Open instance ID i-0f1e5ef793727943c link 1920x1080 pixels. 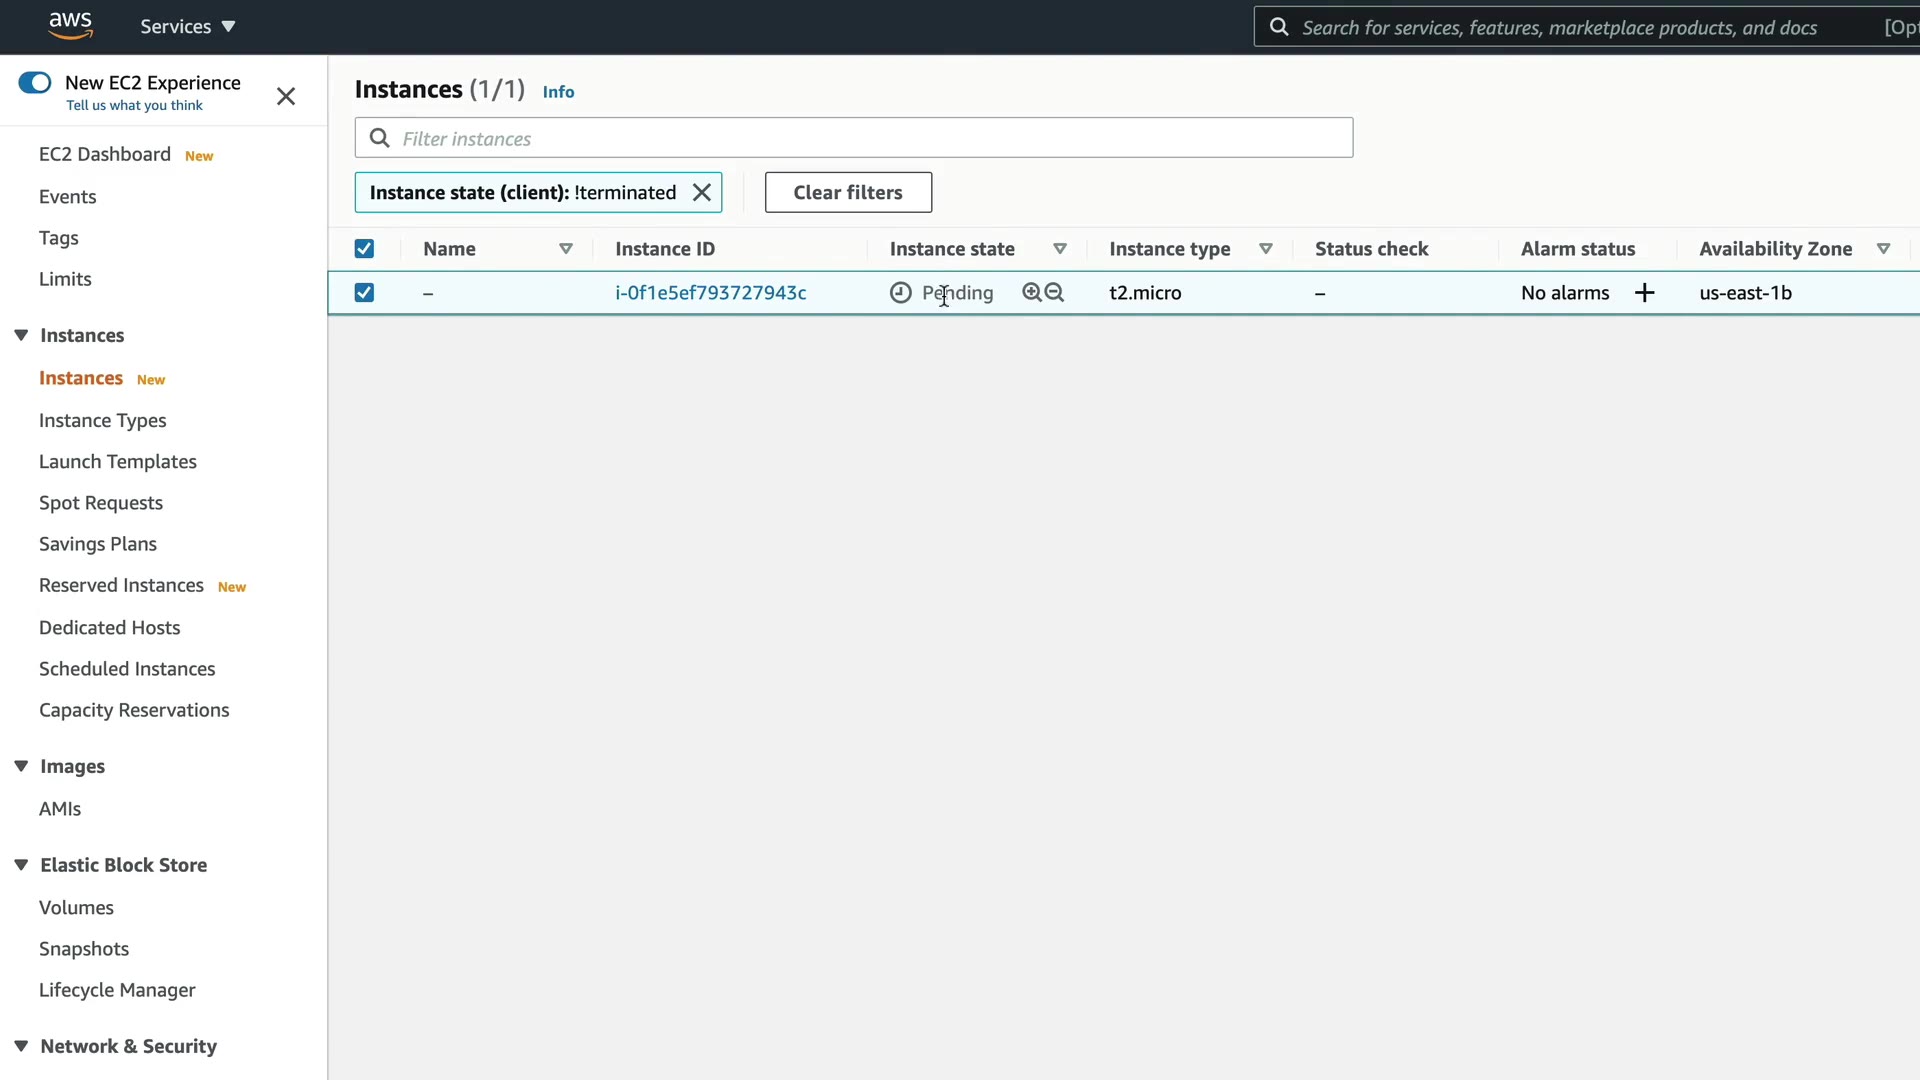pyautogui.click(x=710, y=293)
